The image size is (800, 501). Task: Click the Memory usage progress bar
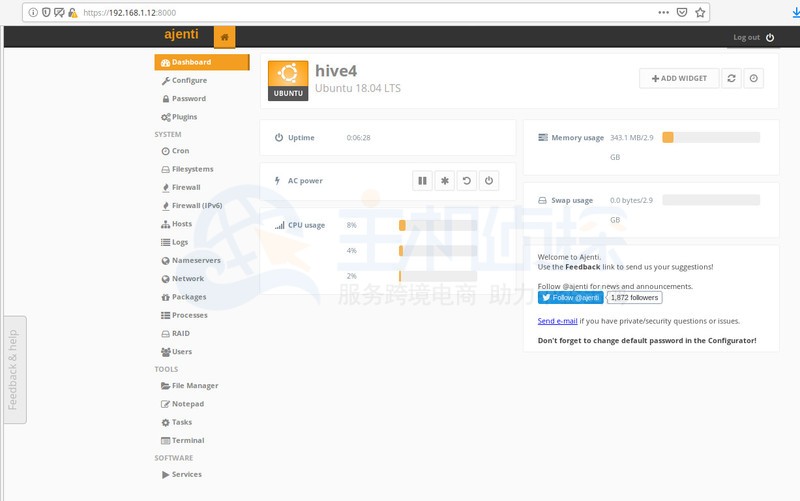pos(710,137)
